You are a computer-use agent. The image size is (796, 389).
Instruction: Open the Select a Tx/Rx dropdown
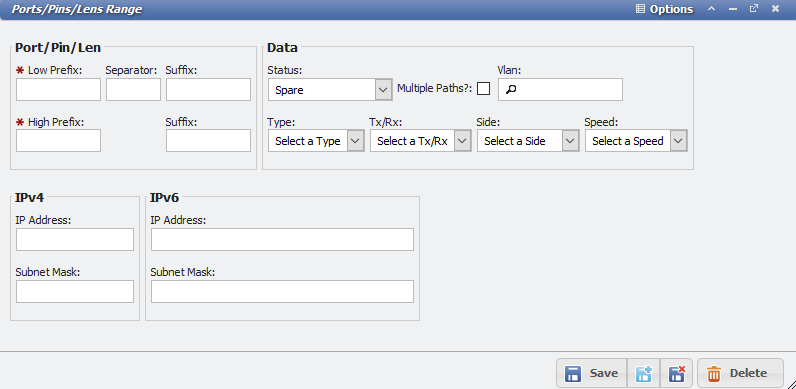[x=420, y=141]
